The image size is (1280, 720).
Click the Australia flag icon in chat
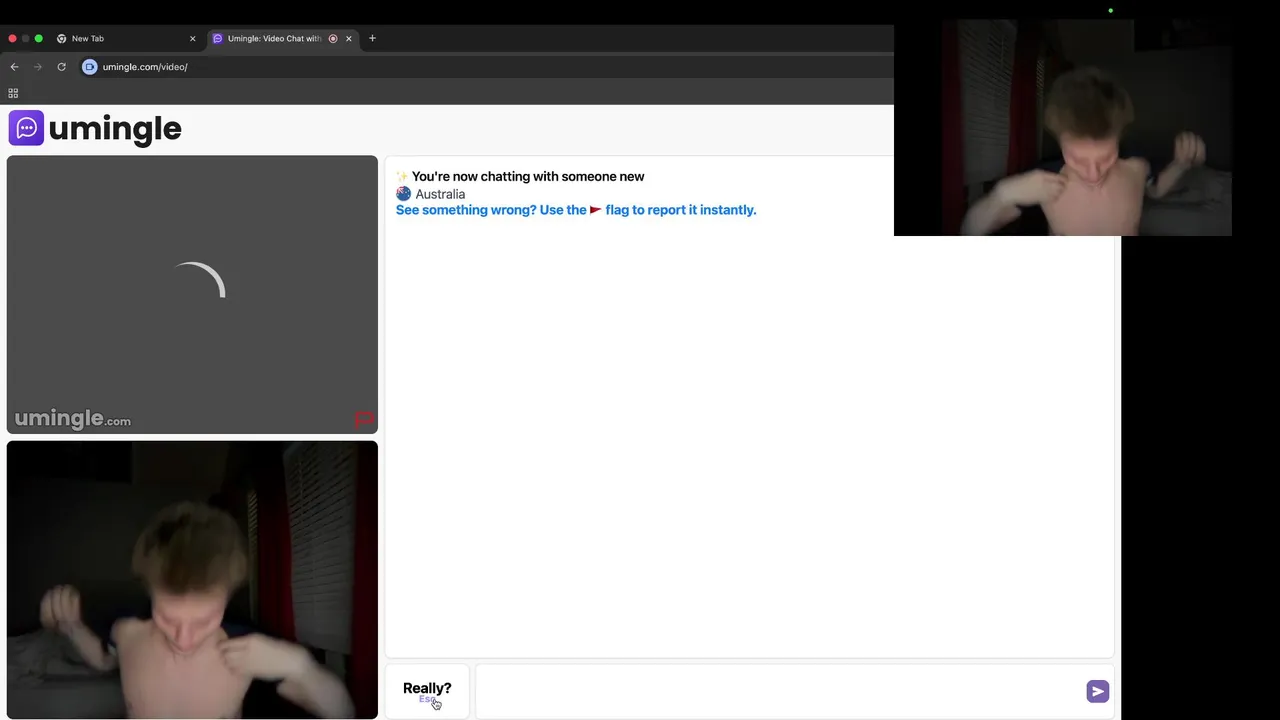tap(404, 194)
